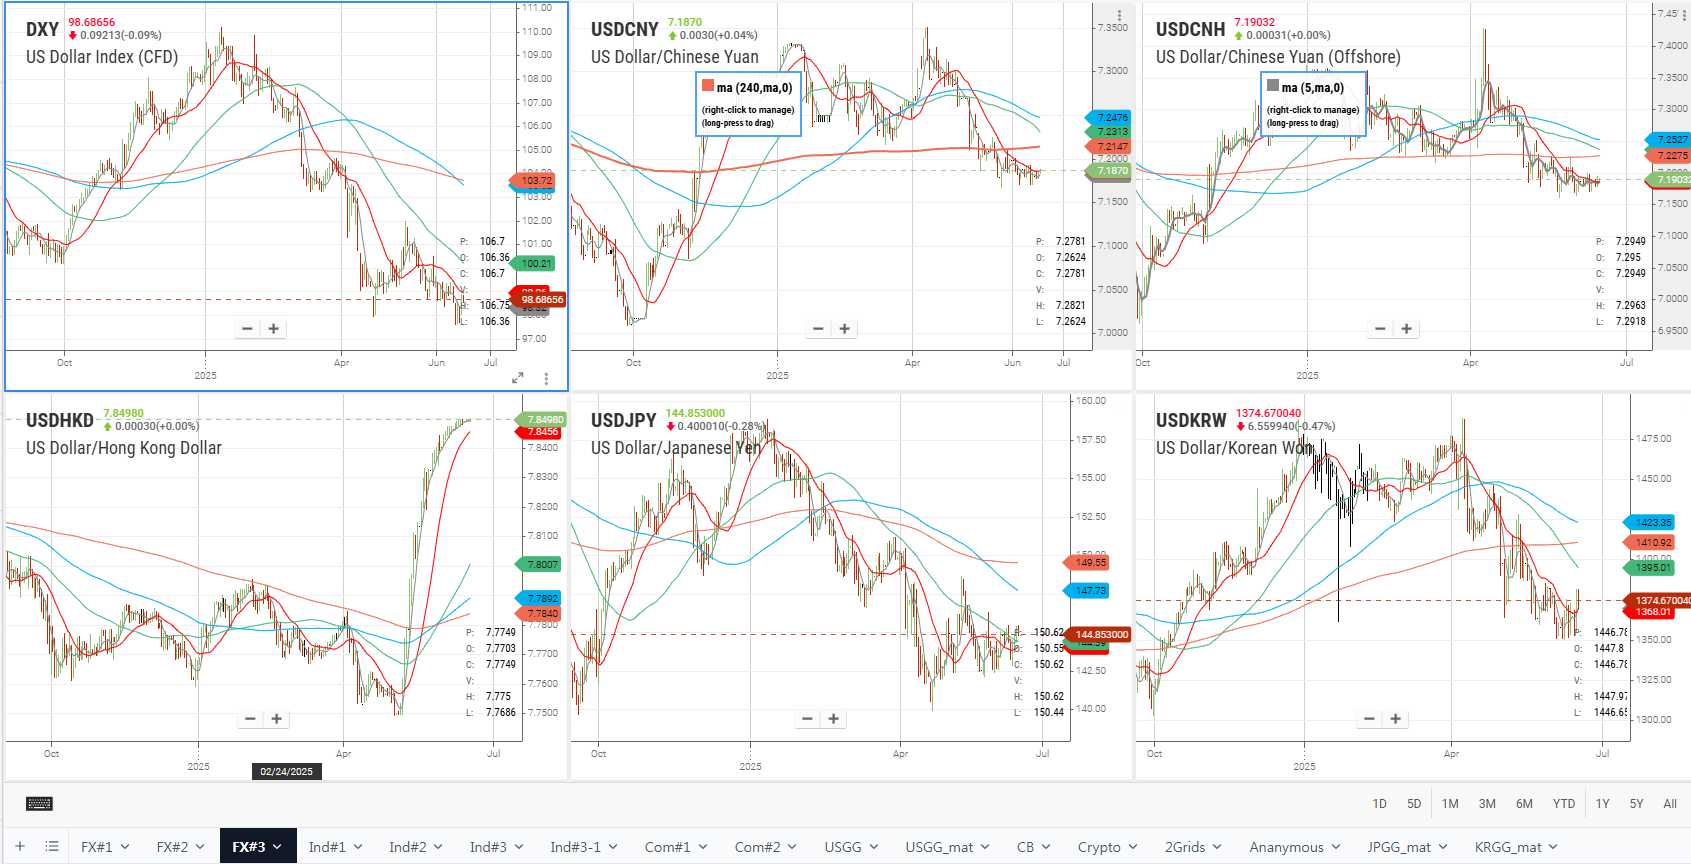Expand the DXY chart to fullscreen
The height and width of the screenshot is (864, 1691).
pos(518,378)
